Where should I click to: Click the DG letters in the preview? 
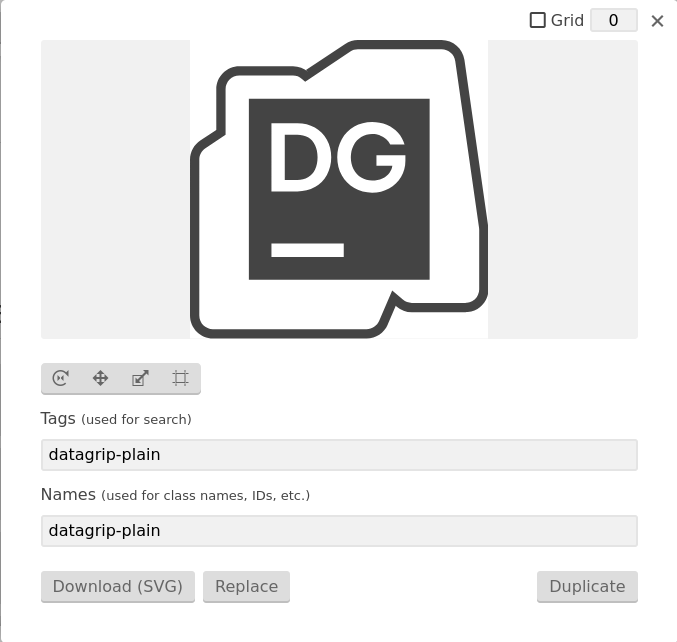pos(338,157)
